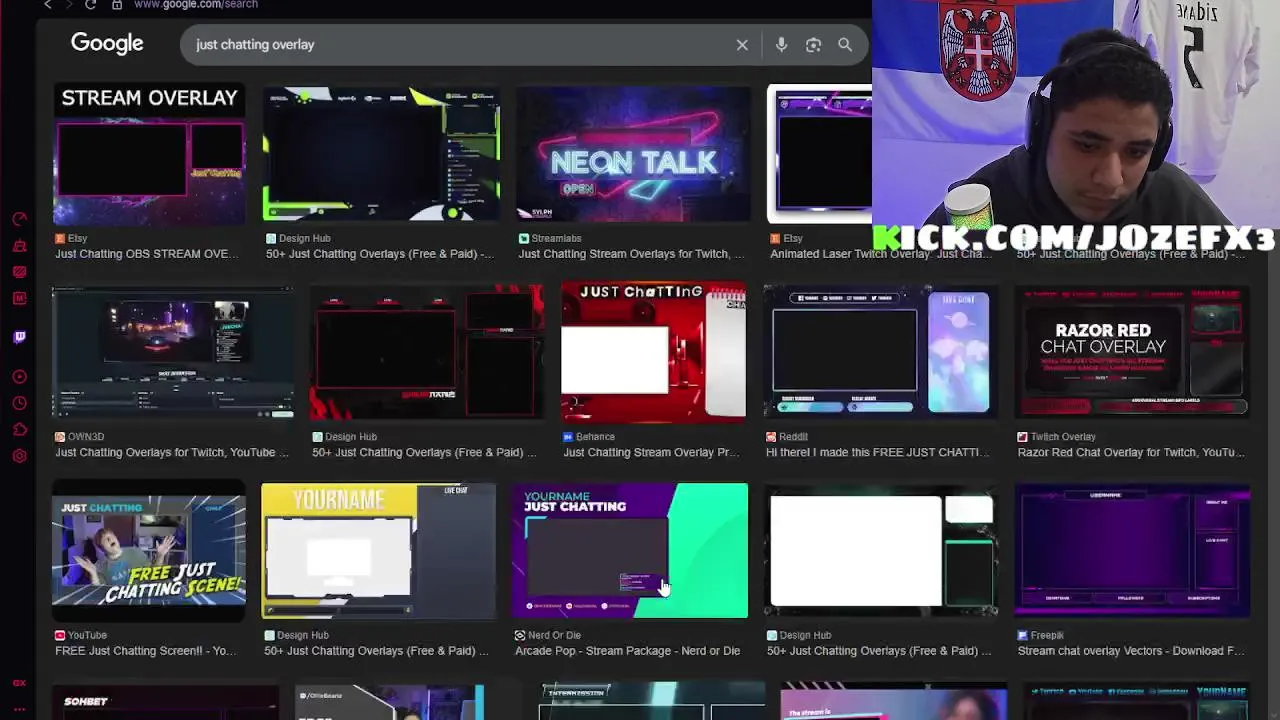Viewport: 1280px width, 720px height.
Task: Open link Just Chatting Stream Overlay Pr...
Action: 651,452
